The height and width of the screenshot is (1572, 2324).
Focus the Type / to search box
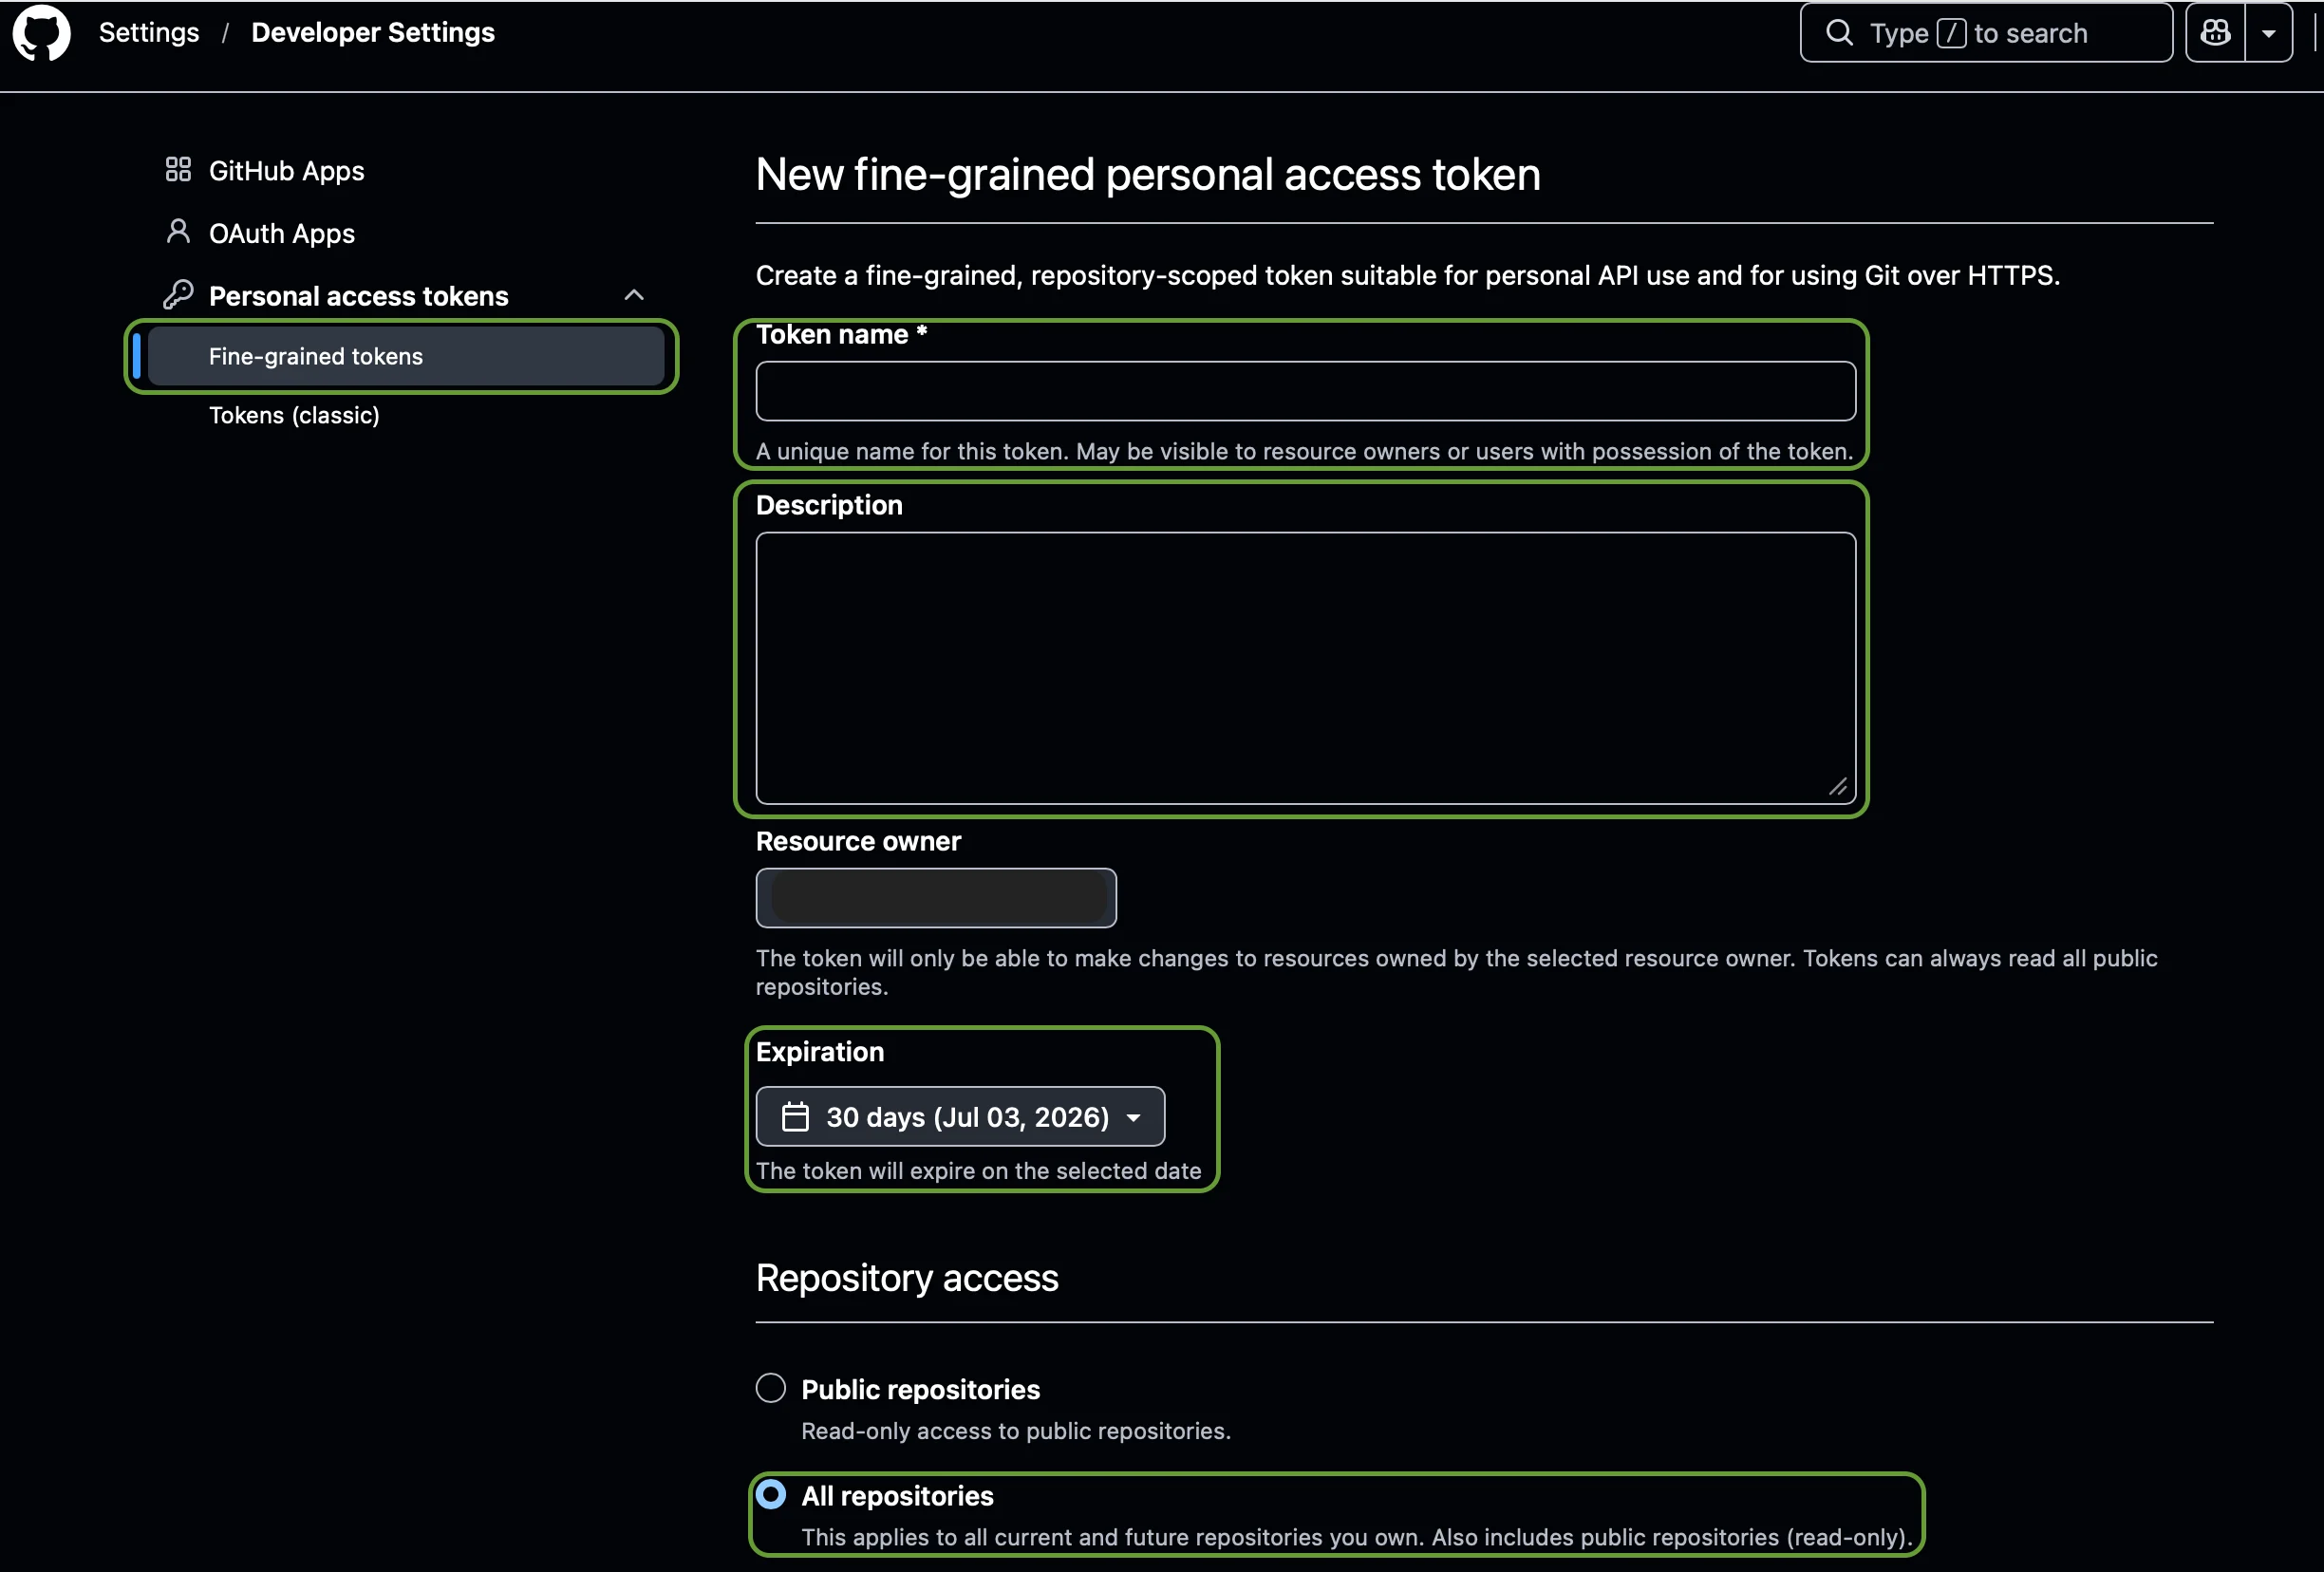(x=1986, y=33)
